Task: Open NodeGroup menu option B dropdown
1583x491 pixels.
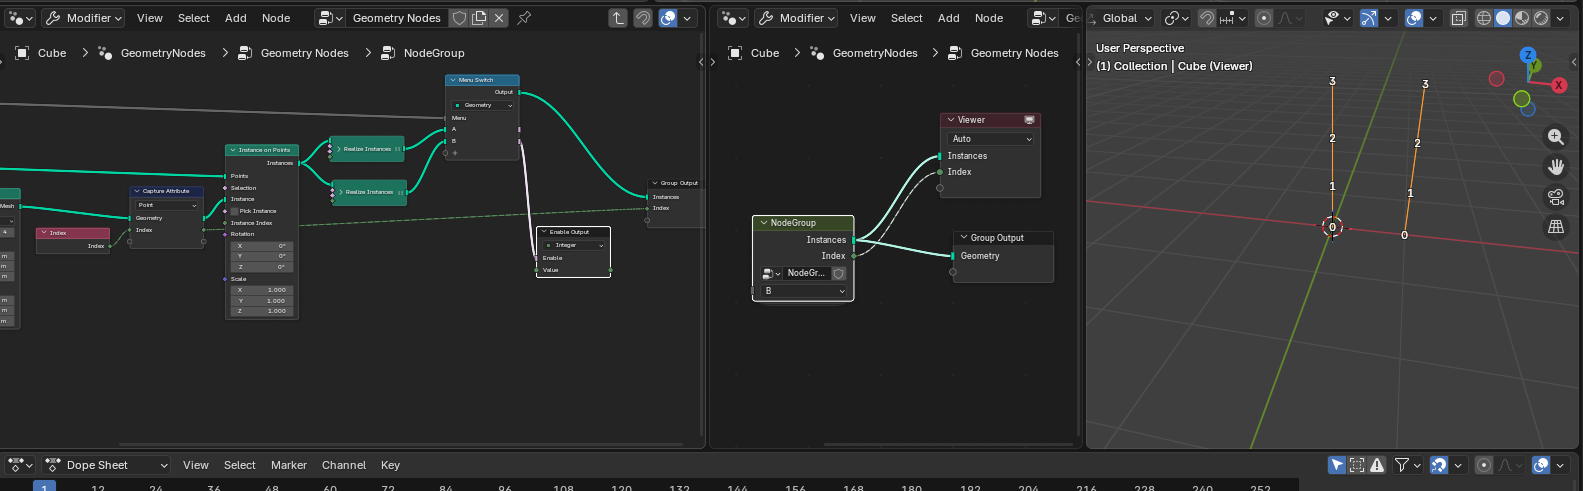Action: [803, 291]
